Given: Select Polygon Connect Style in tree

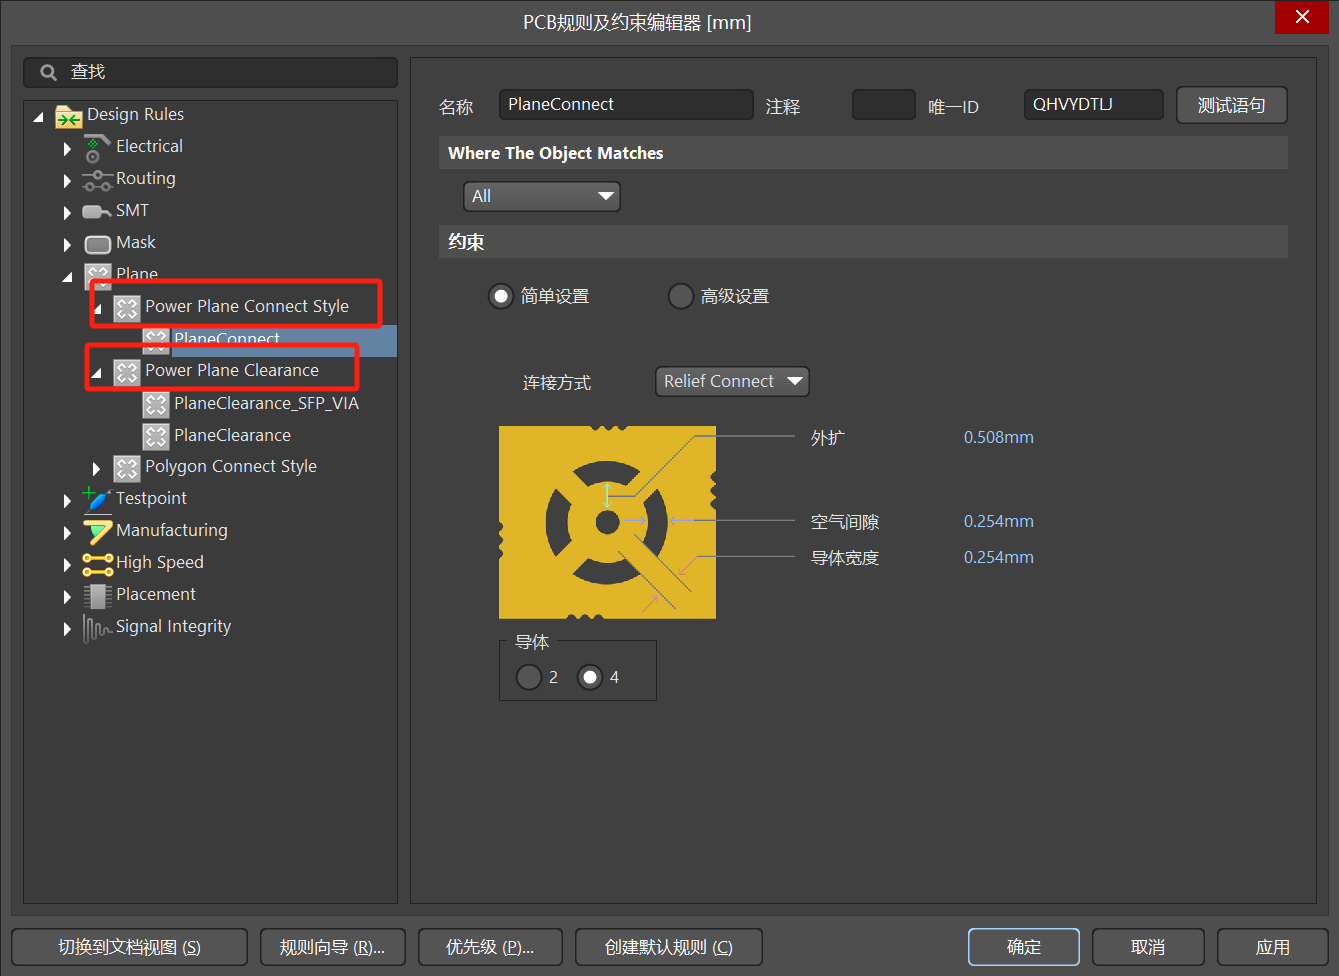Looking at the screenshot, I should coord(231,466).
